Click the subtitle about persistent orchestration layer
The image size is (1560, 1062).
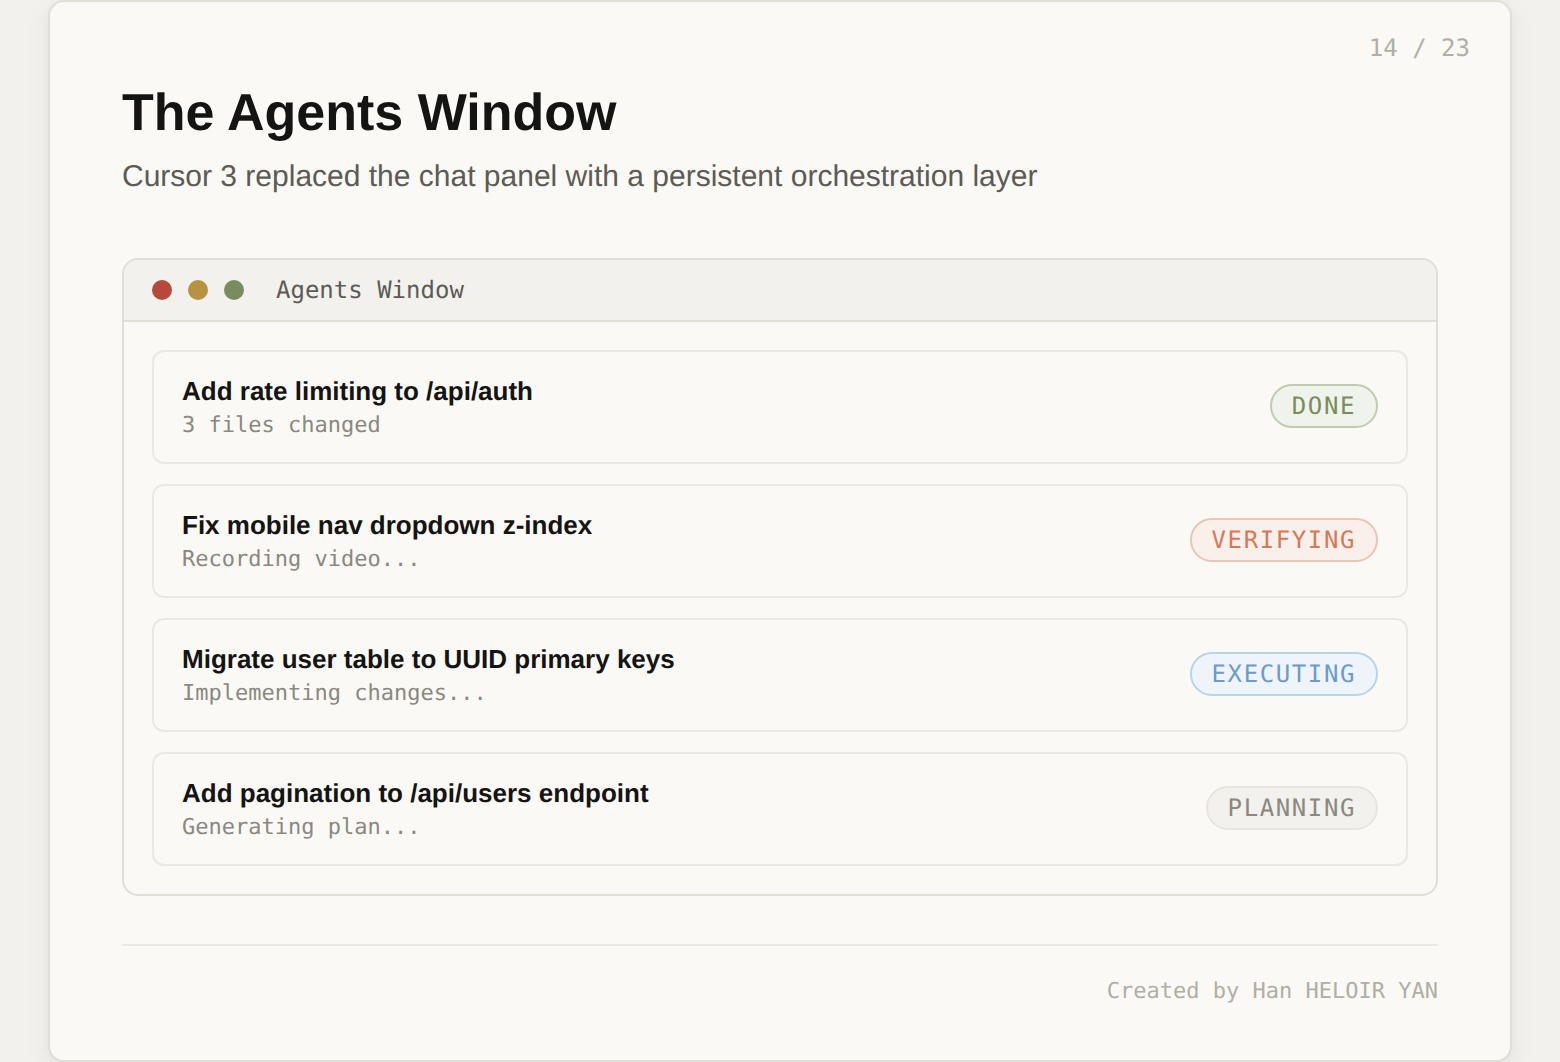(x=579, y=176)
